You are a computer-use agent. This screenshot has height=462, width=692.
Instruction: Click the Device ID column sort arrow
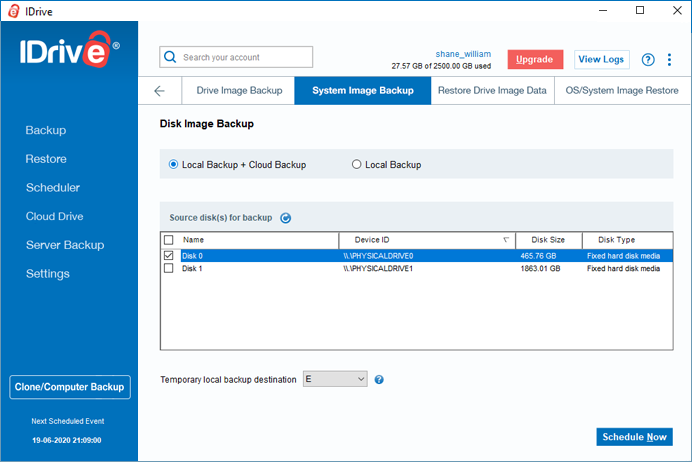pos(506,240)
